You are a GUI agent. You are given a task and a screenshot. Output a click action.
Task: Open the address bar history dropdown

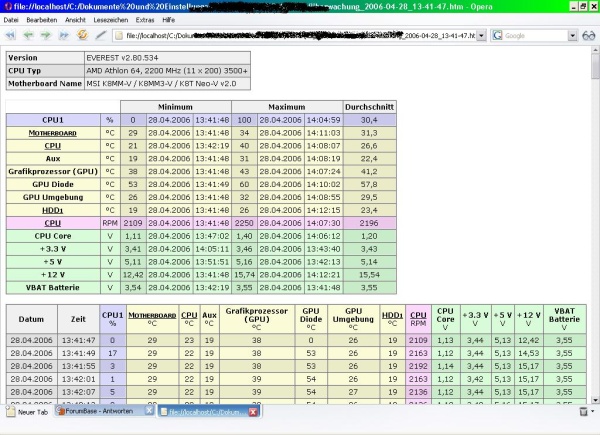[x=481, y=36]
